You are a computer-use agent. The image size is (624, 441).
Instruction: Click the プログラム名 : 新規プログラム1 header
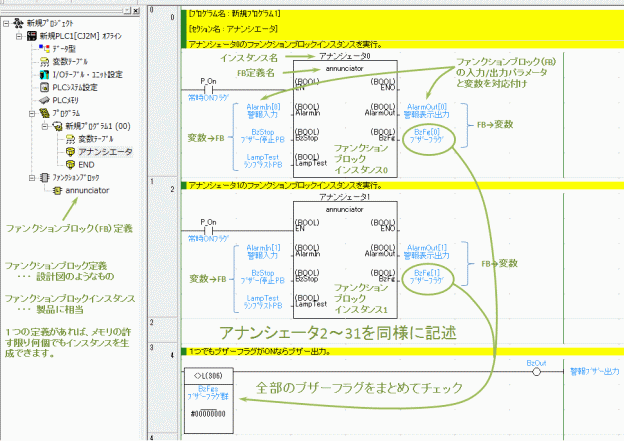point(235,14)
